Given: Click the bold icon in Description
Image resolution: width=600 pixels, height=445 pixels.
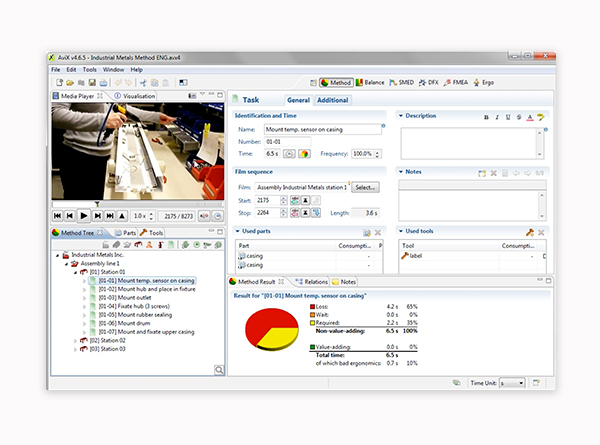Looking at the screenshot, I should click(486, 116).
